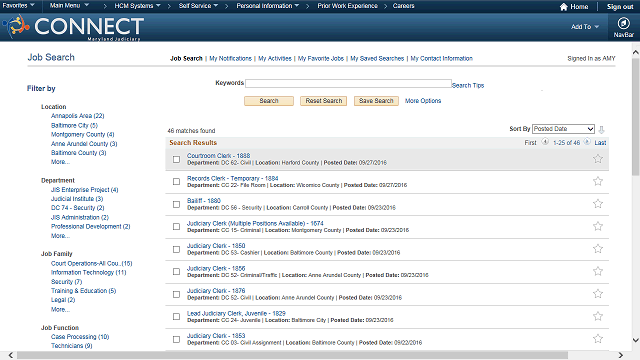Open the Courtroom Clerk - 1888 posting
This screenshot has width=640, height=360.
(218, 156)
